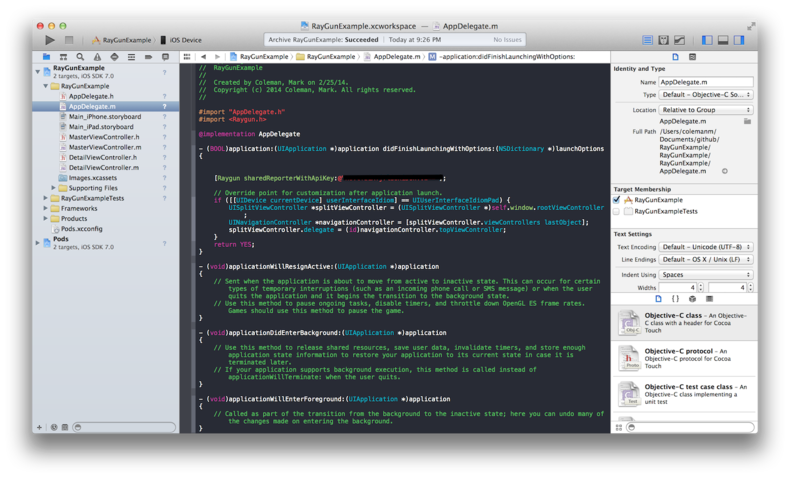Switch to the Assistant editor
The height and width of the screenshot is (478, 790).
pyautogui.click(x=664, y=40)
